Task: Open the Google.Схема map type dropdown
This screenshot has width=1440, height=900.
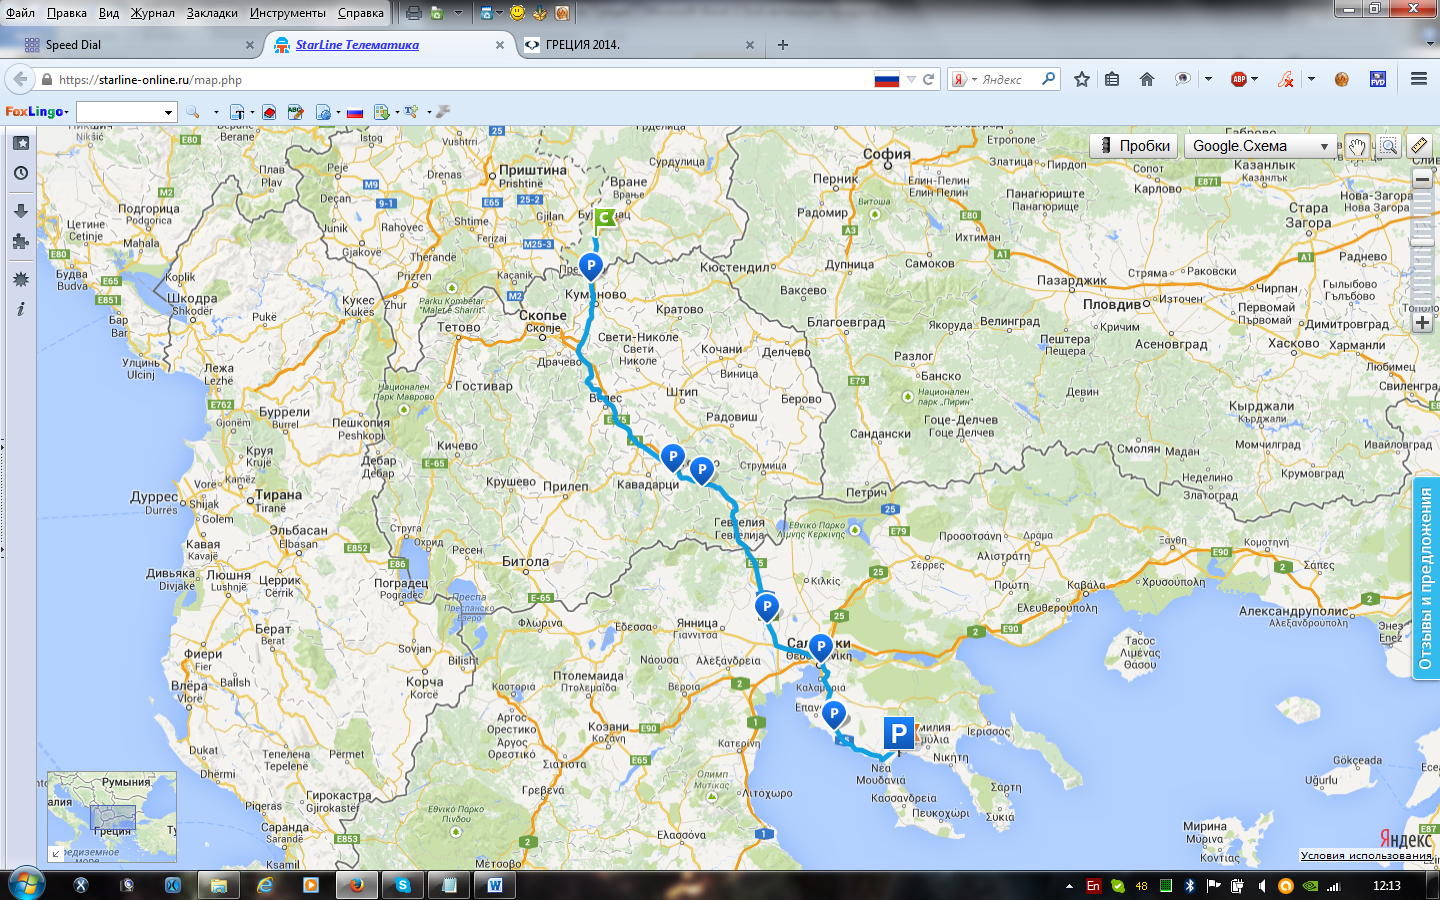Action: click(x=1260, y=146)
